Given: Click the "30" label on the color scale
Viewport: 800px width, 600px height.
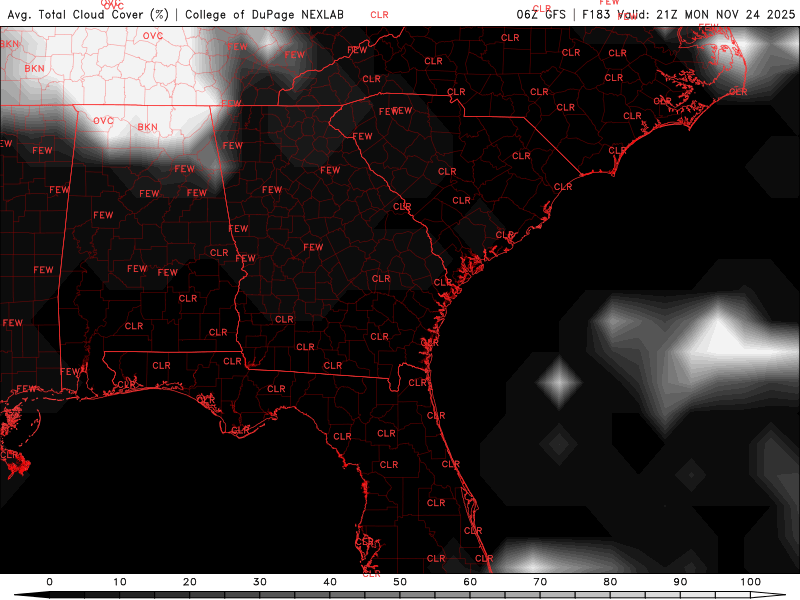Looking at the screenshot, I should [x=260, y=582].
